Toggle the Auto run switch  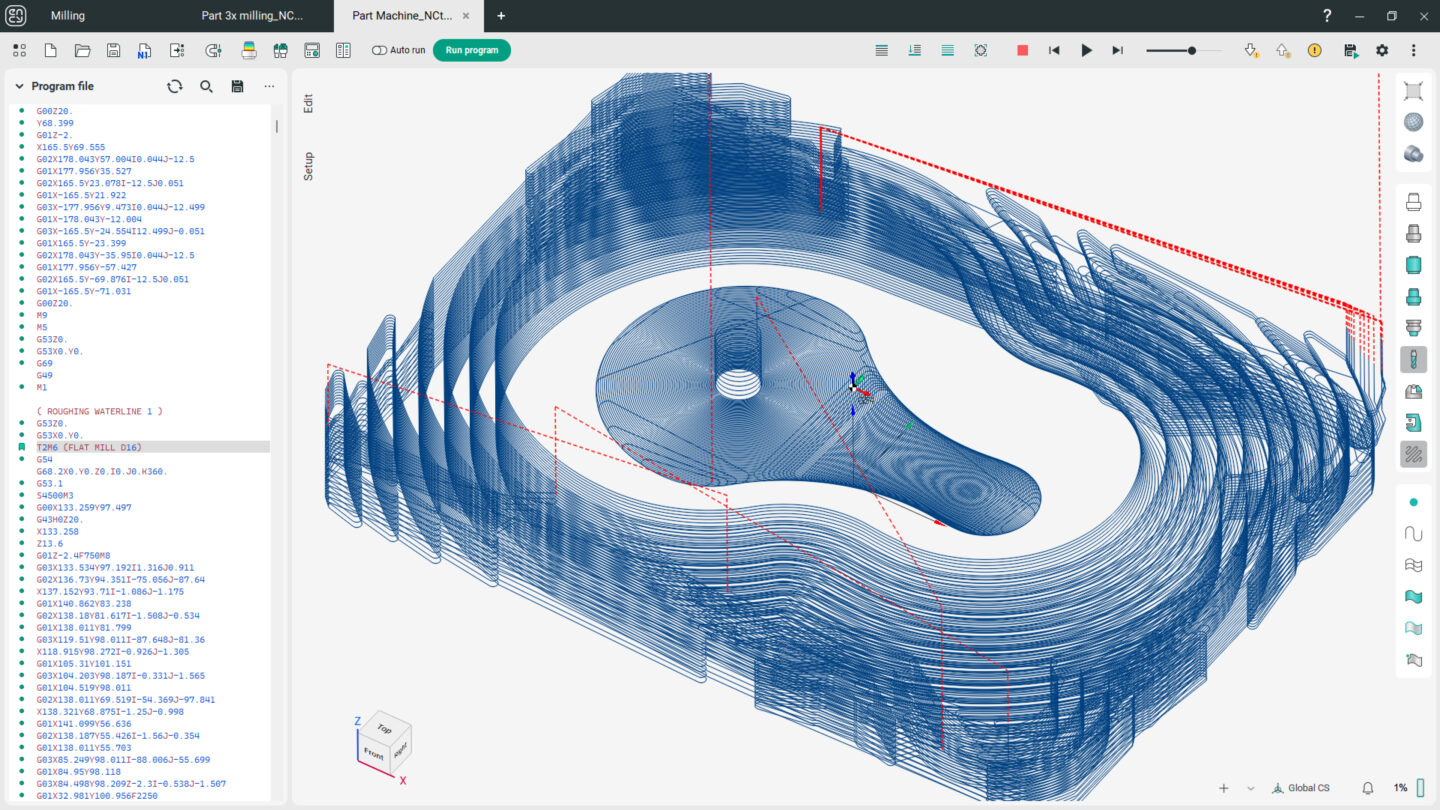point(381,49)
